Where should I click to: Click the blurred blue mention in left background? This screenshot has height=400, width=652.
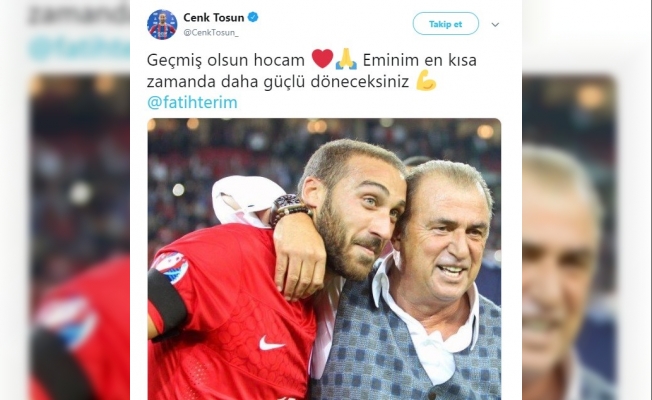click(79, 49)
